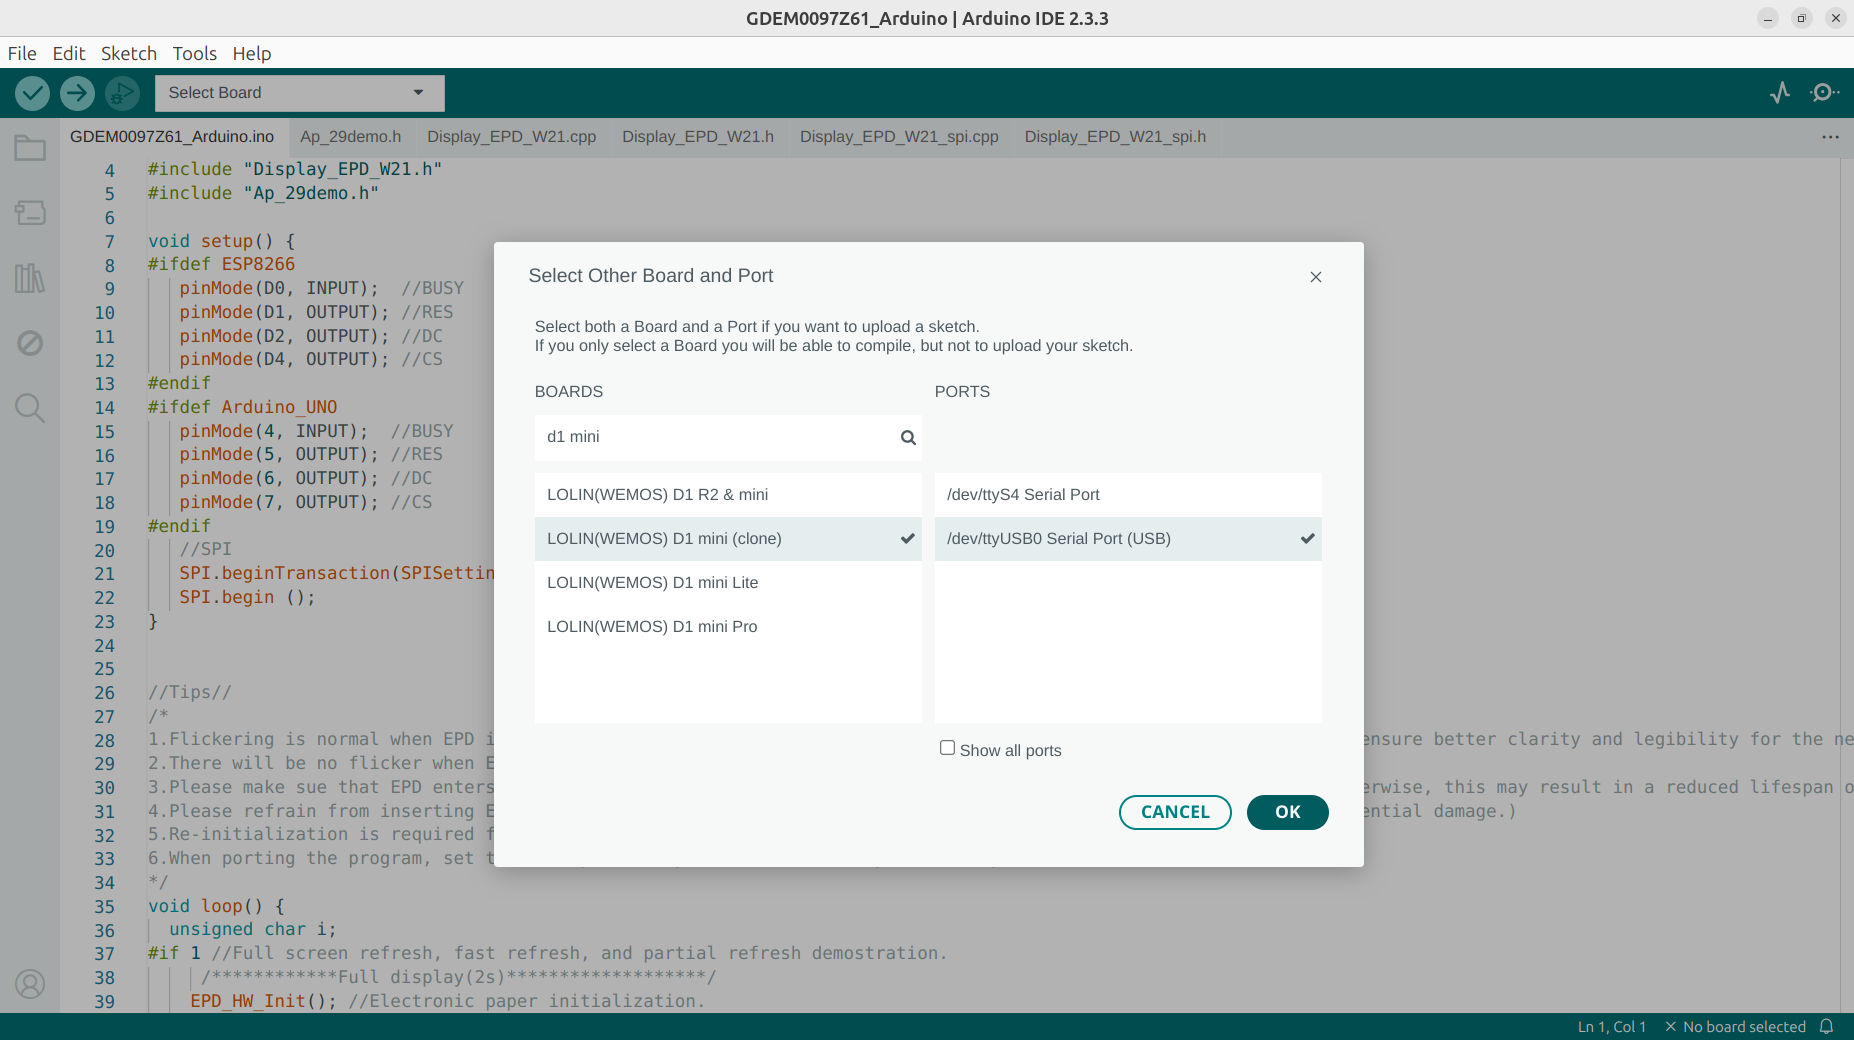Viewport: 1854px width, 1040px height.
Task: Select /dev/ttyUSB0 Serial Port (USB)
Action: 1128,539
